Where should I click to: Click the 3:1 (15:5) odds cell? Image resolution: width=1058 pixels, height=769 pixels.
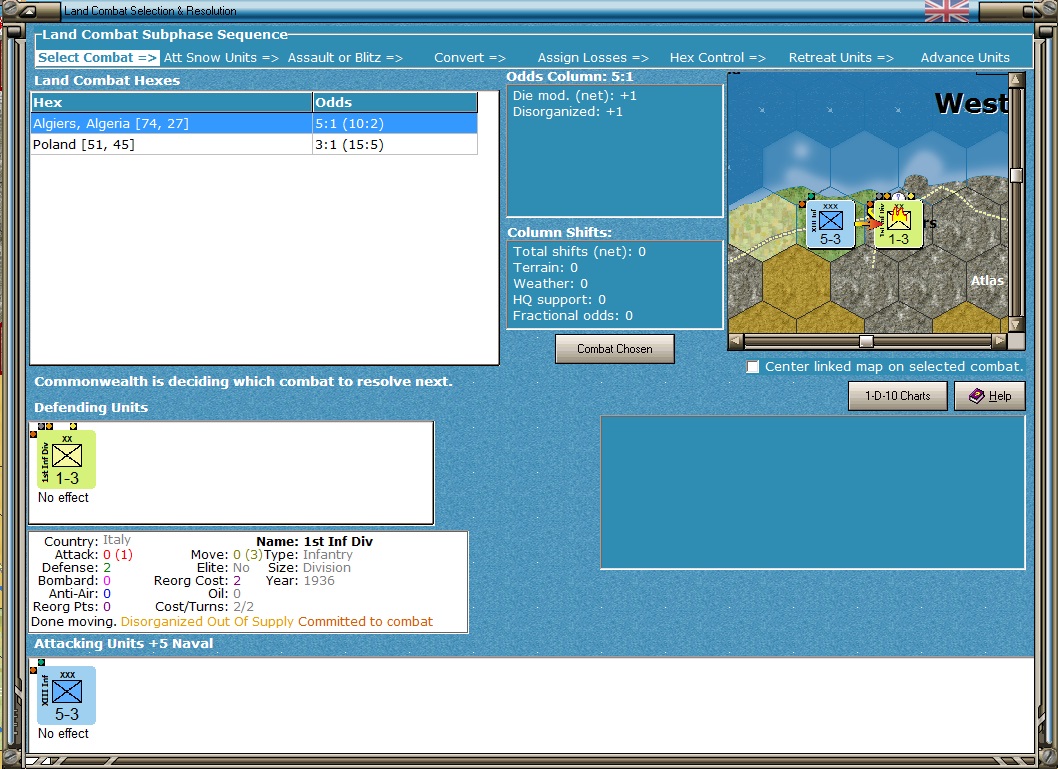395,144
